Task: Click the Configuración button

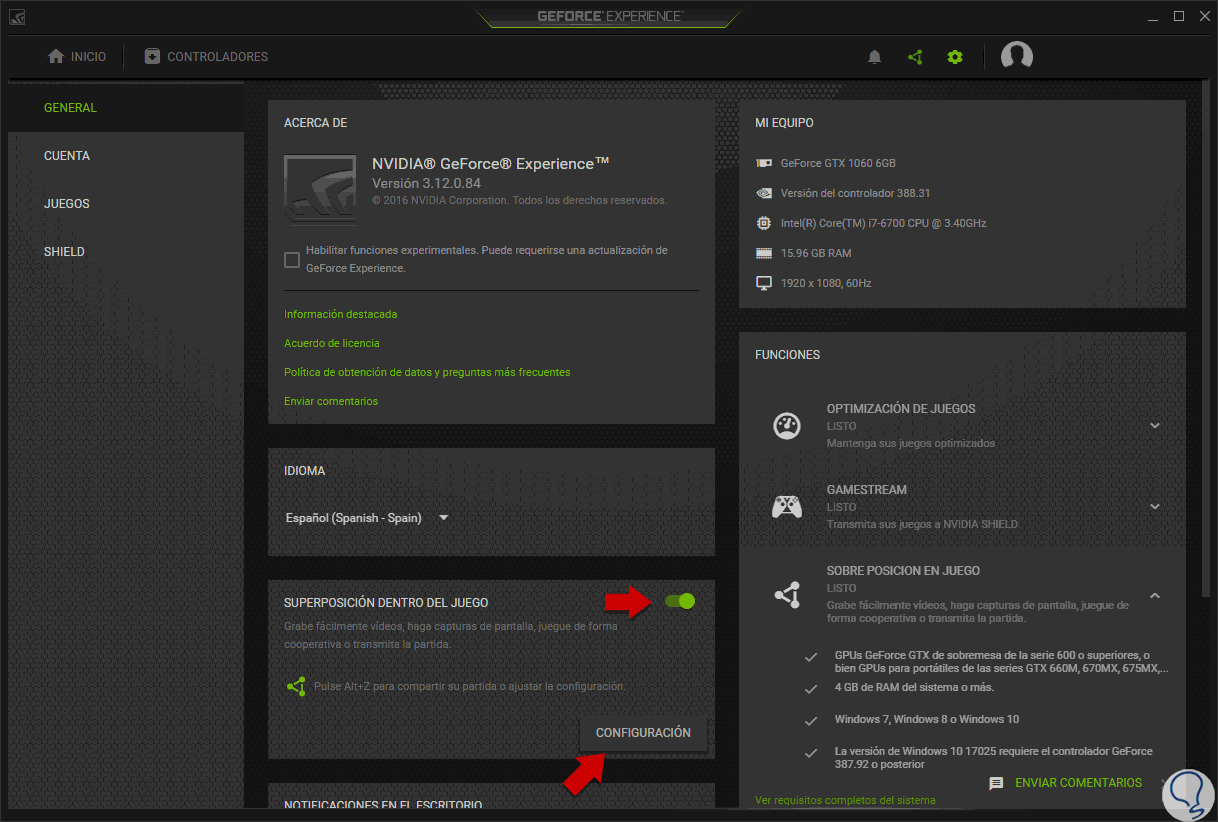Action: (x=643, y=733)
